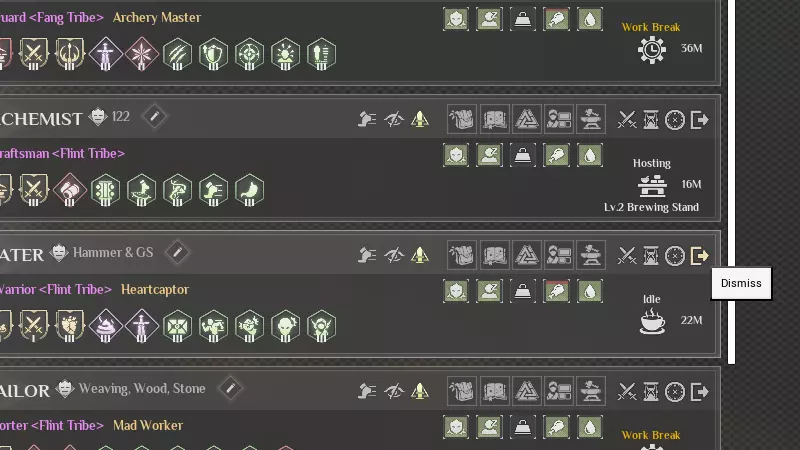Open the recipe book icon in Hammer & GS row

point(494,255)
